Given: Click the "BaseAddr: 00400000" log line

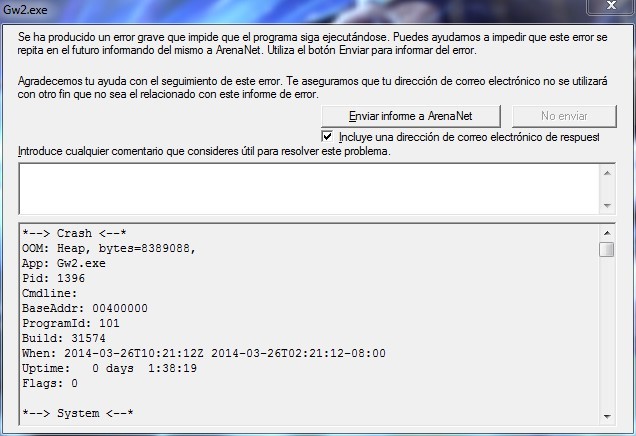Looking at the screenshot, I should point(85,308).
